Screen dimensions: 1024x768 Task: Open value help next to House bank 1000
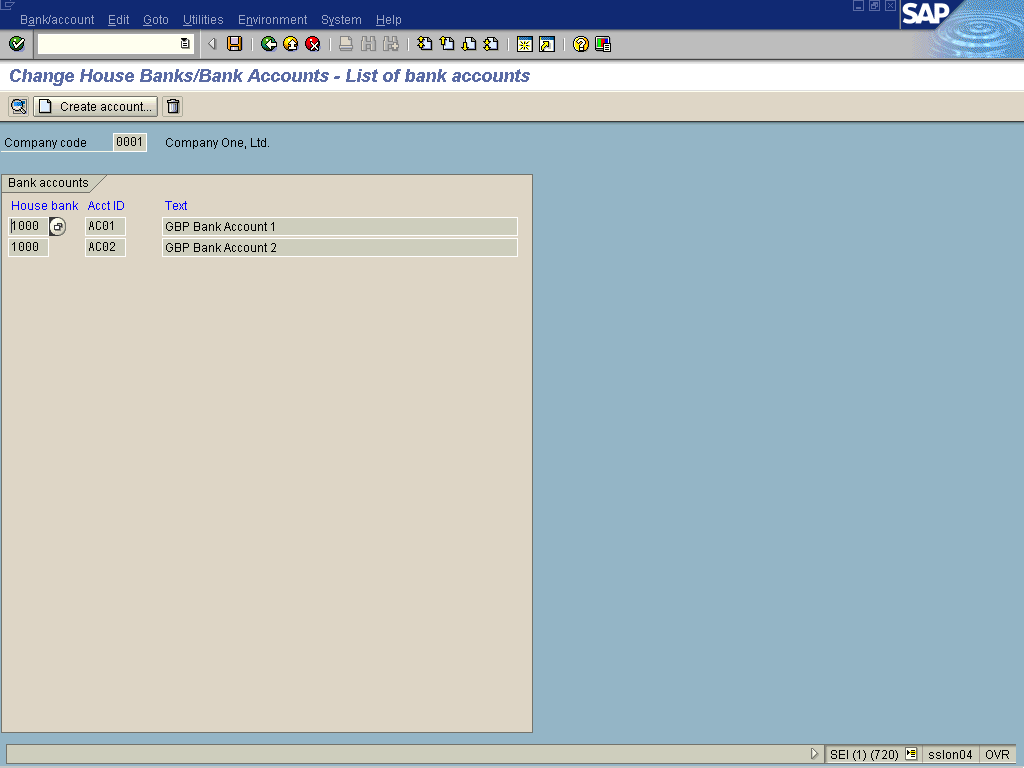[57, 227]
